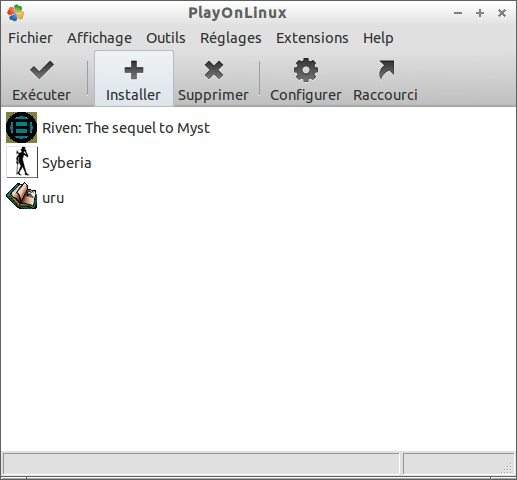Open the Outils menu

click(166, 38)
